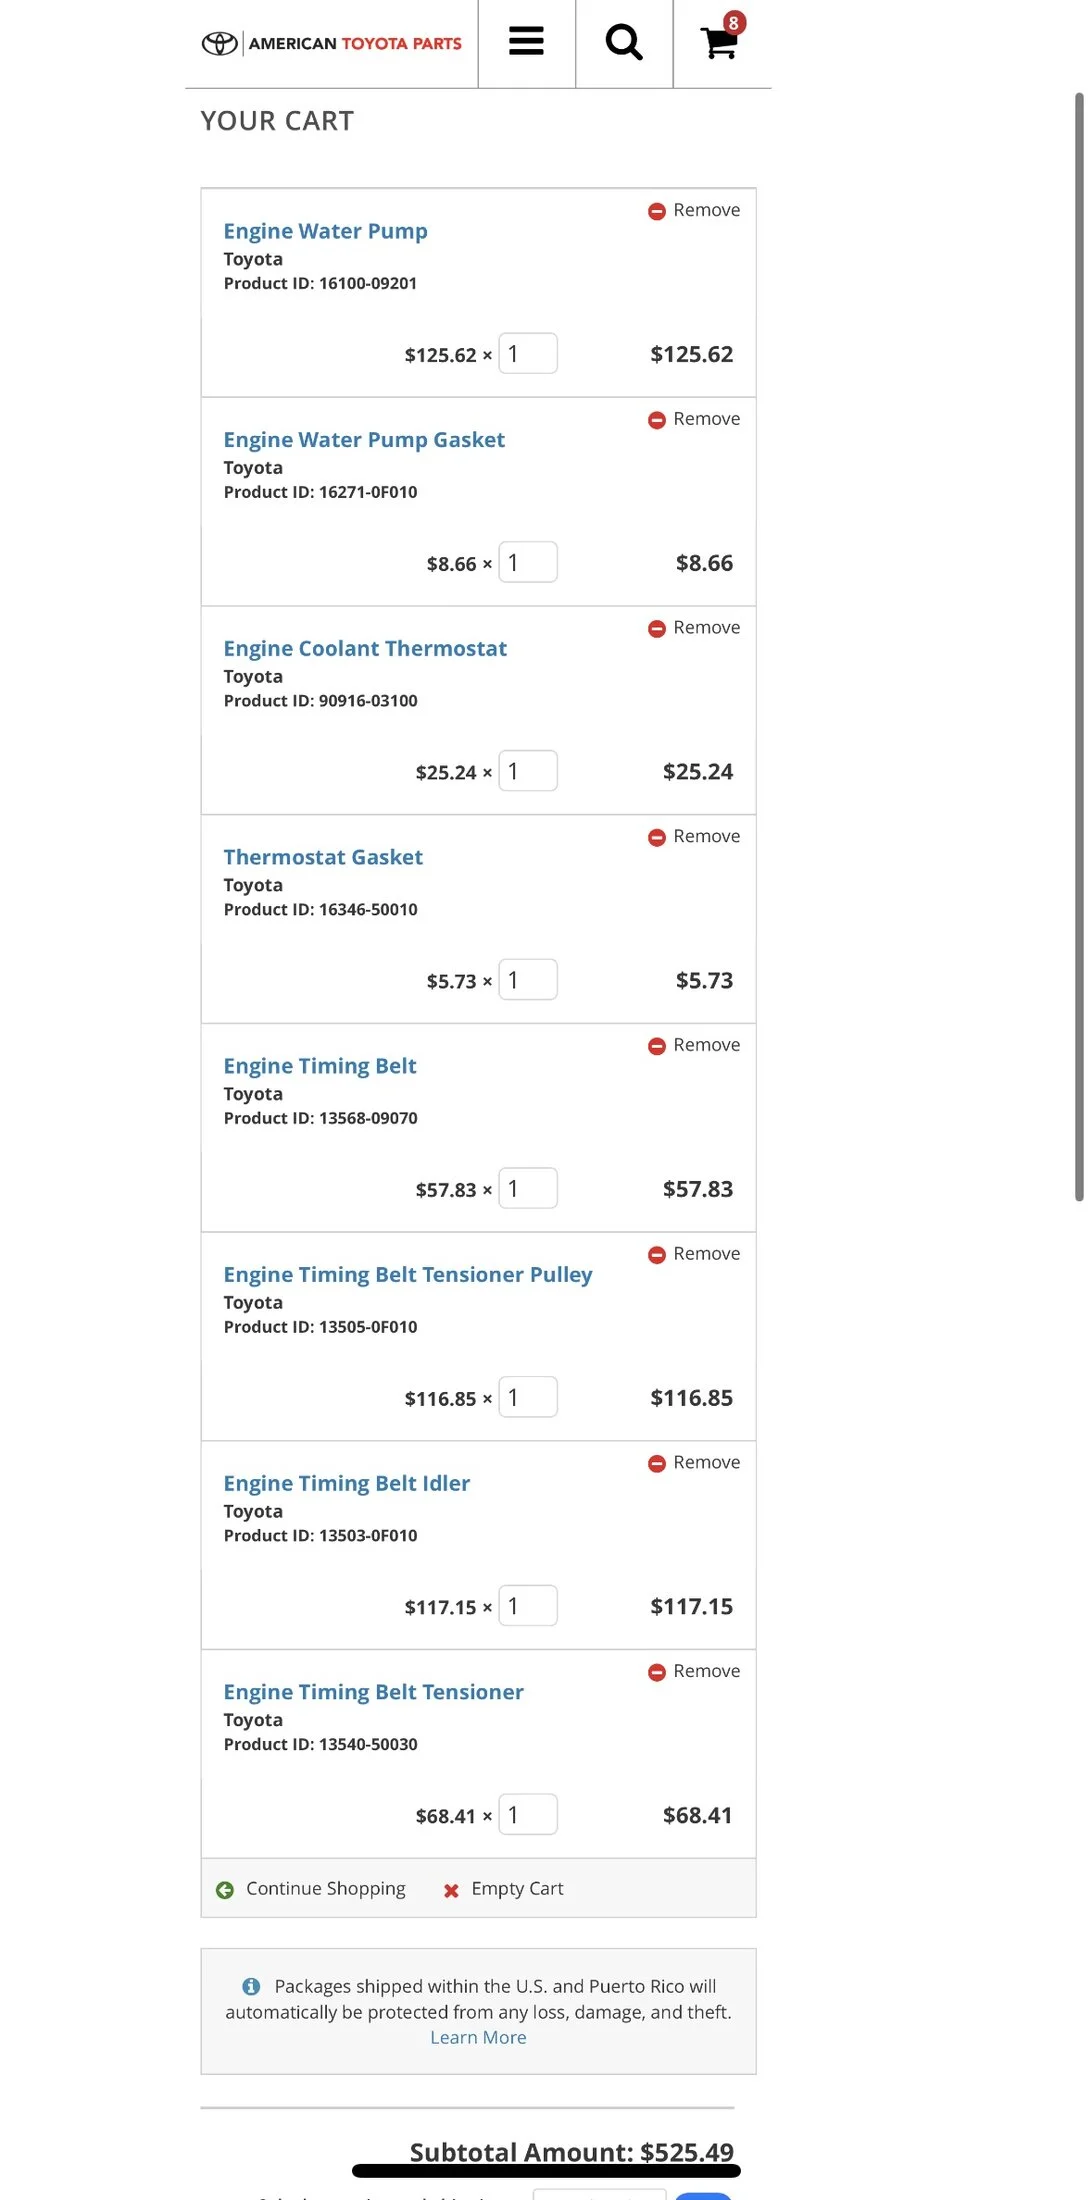Open the Engine Timing Belt Idler product link
The height and width of the screenshot is (2200, 1092).
coord(346,1483)
